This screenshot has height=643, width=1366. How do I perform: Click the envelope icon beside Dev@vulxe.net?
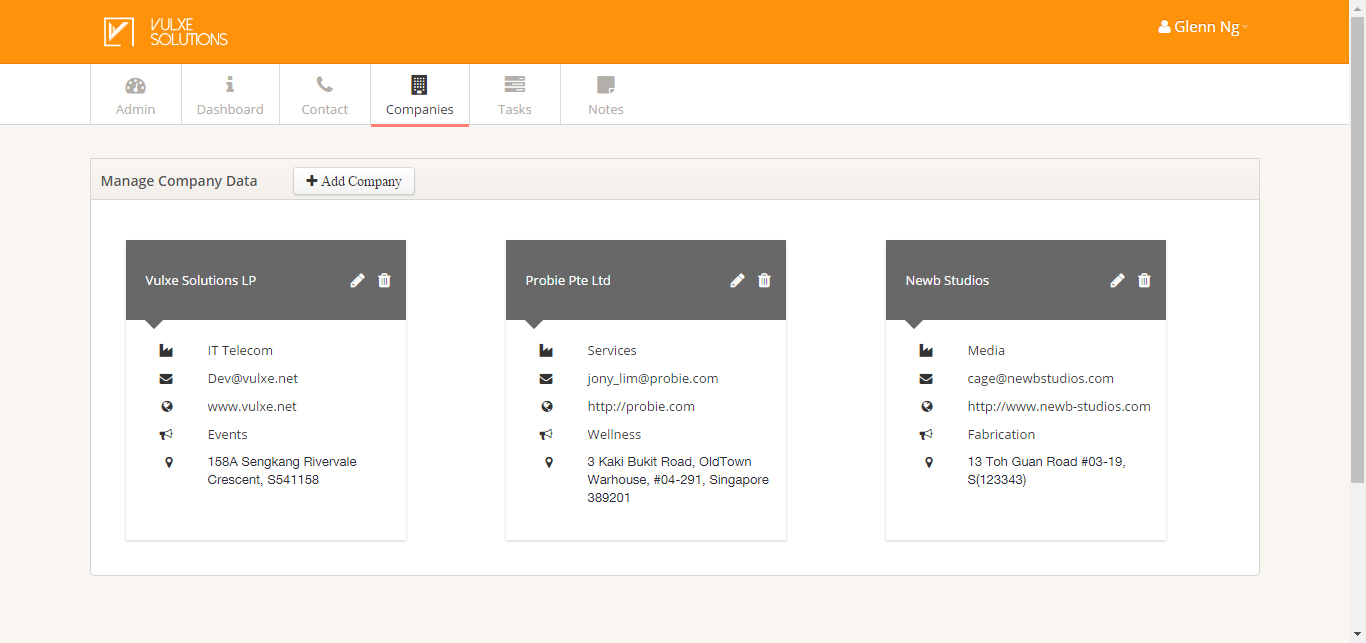[x=166, y=379]
